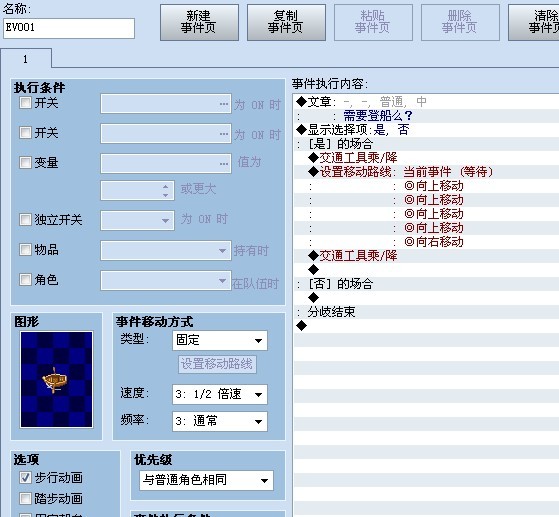Click the boat graphic thumbnail
559x517 pixels.
tap(57, 379)
